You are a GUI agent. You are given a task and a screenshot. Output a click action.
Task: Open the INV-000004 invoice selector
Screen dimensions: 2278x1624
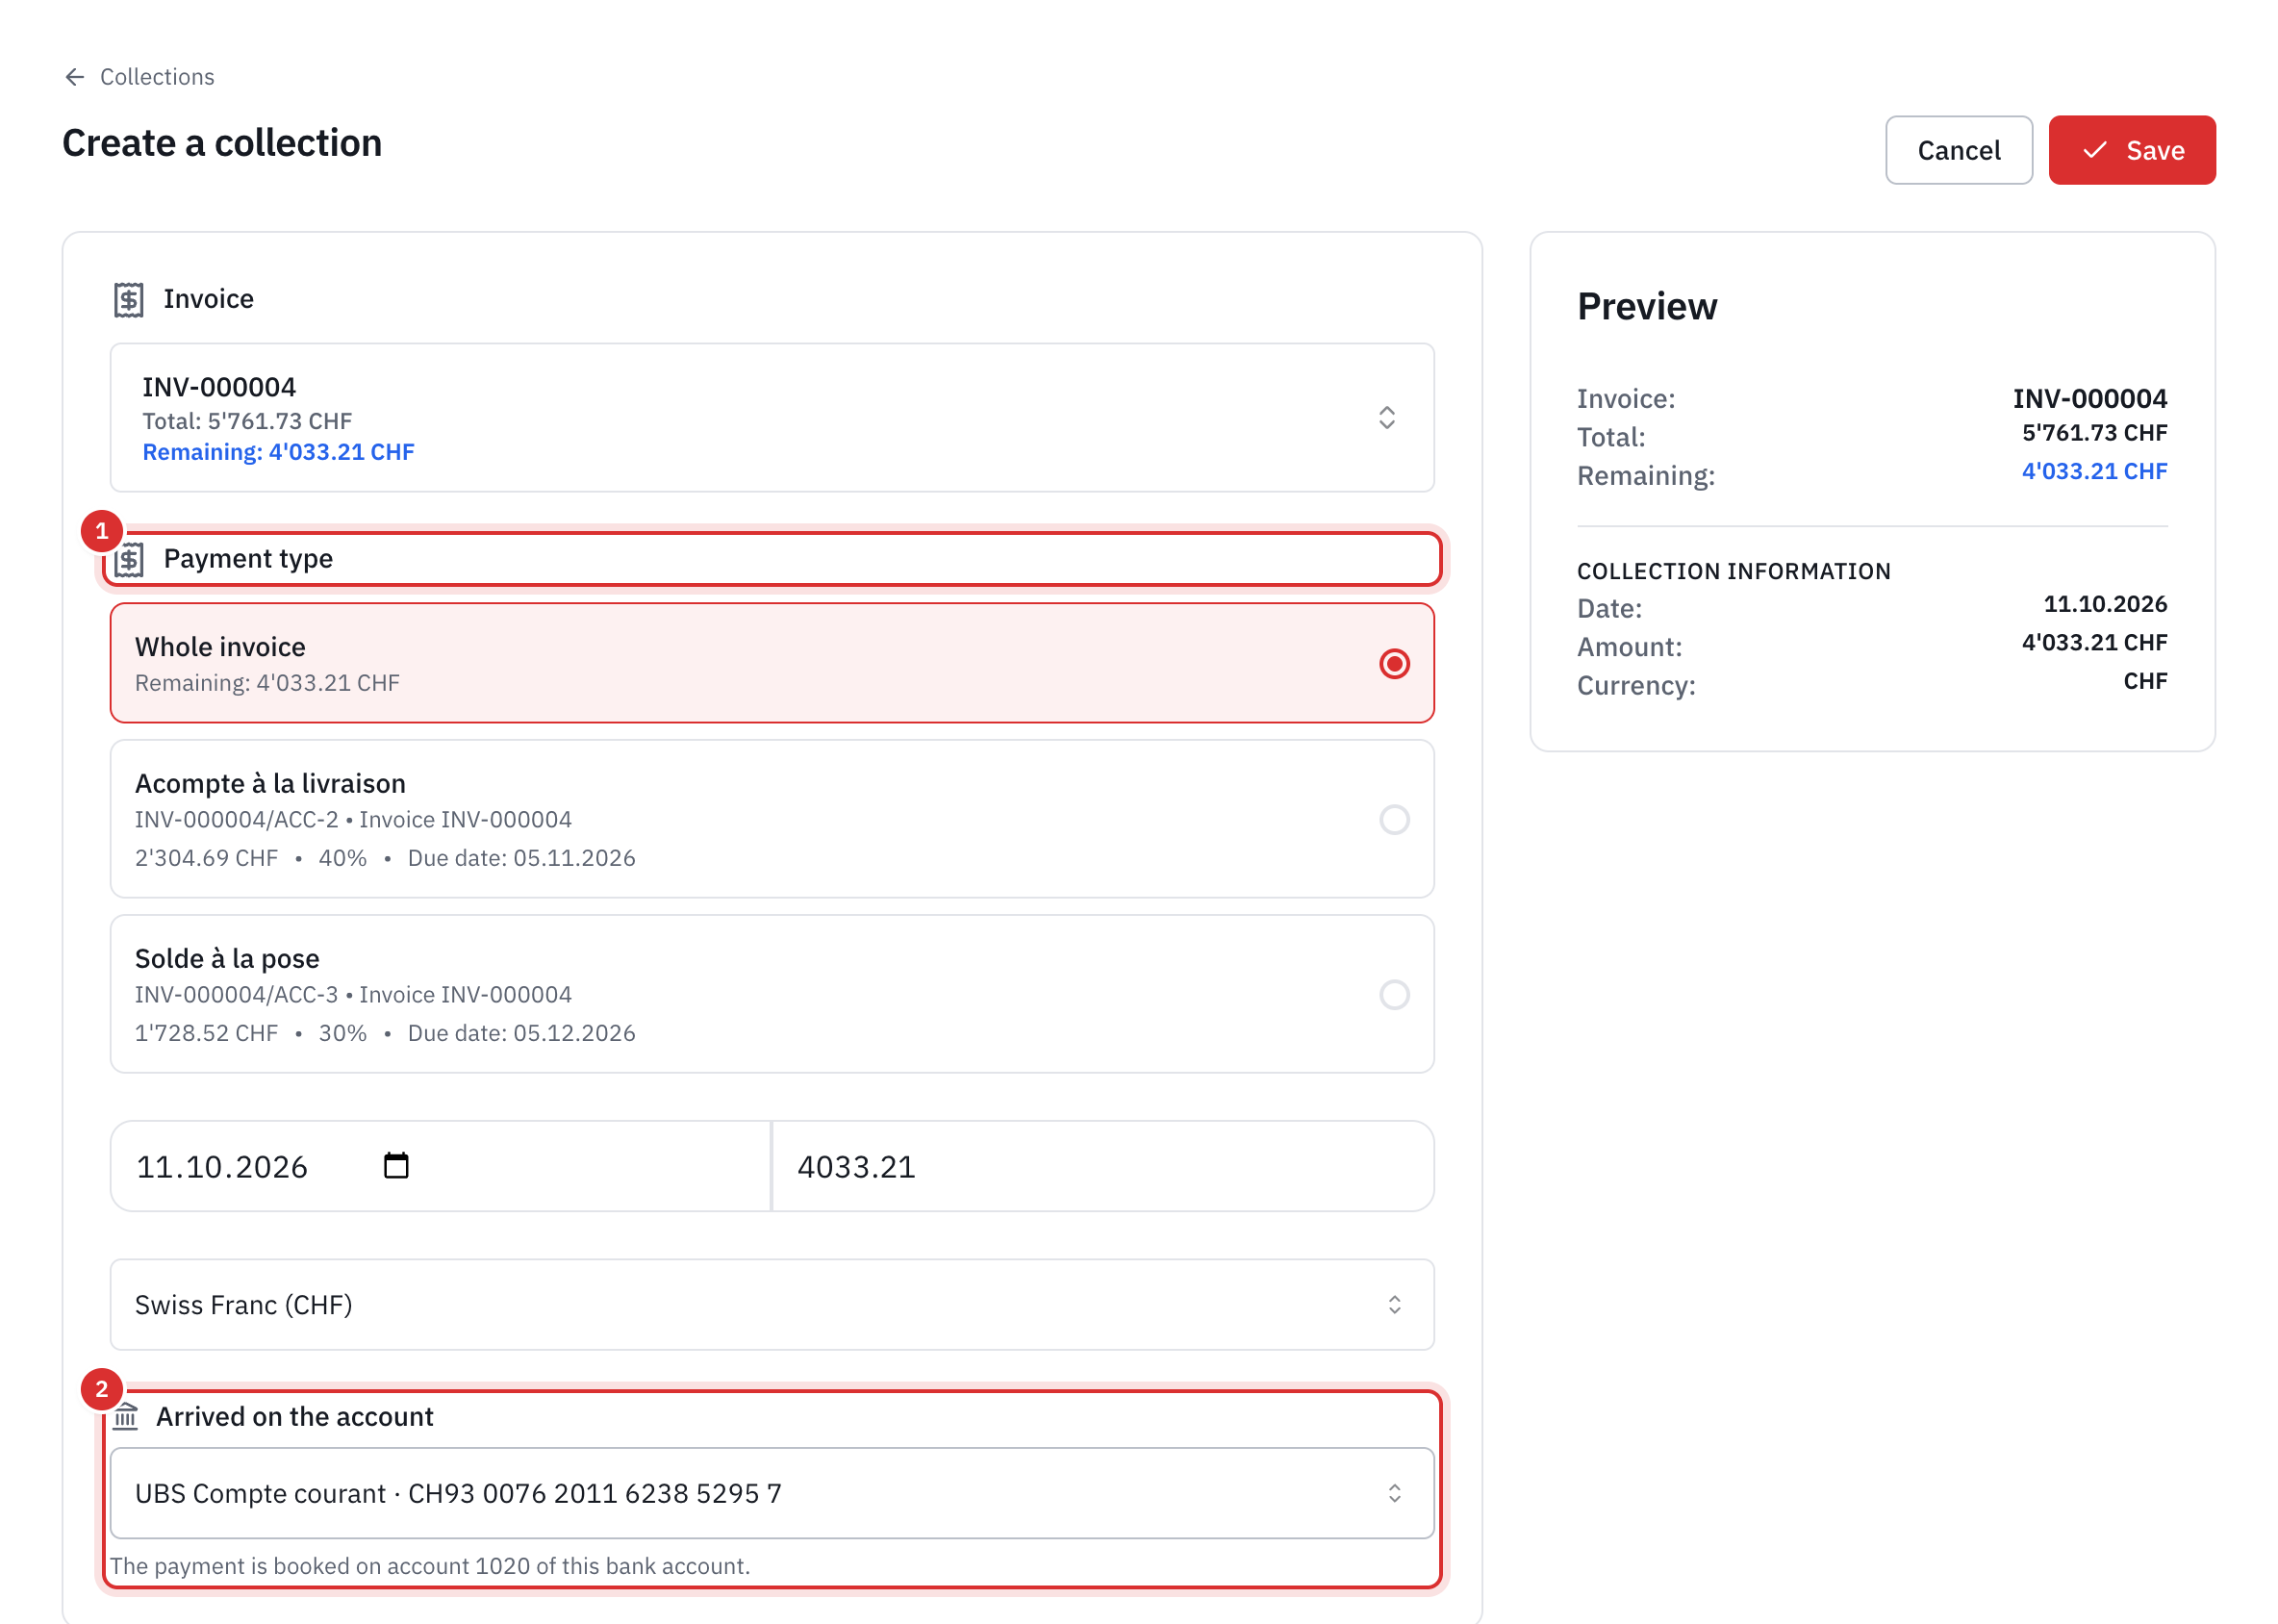click(772, 418)
